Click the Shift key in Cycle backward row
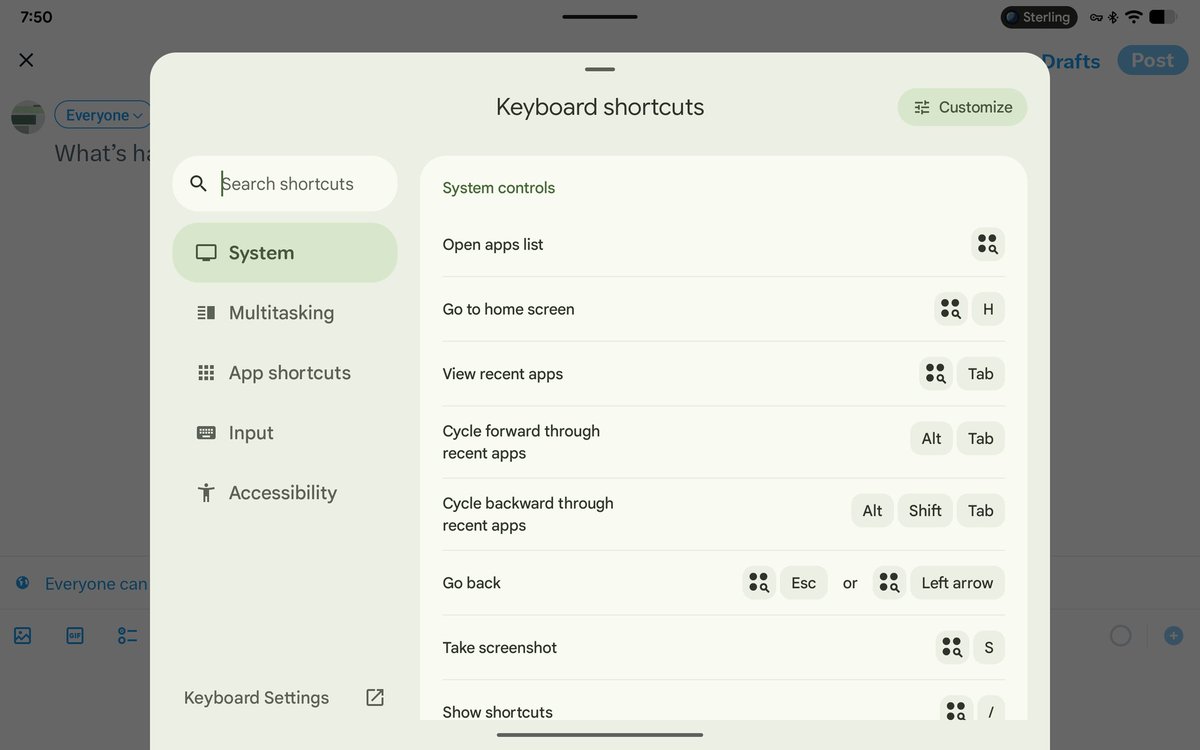1200x750 pixels. point(925,511)
